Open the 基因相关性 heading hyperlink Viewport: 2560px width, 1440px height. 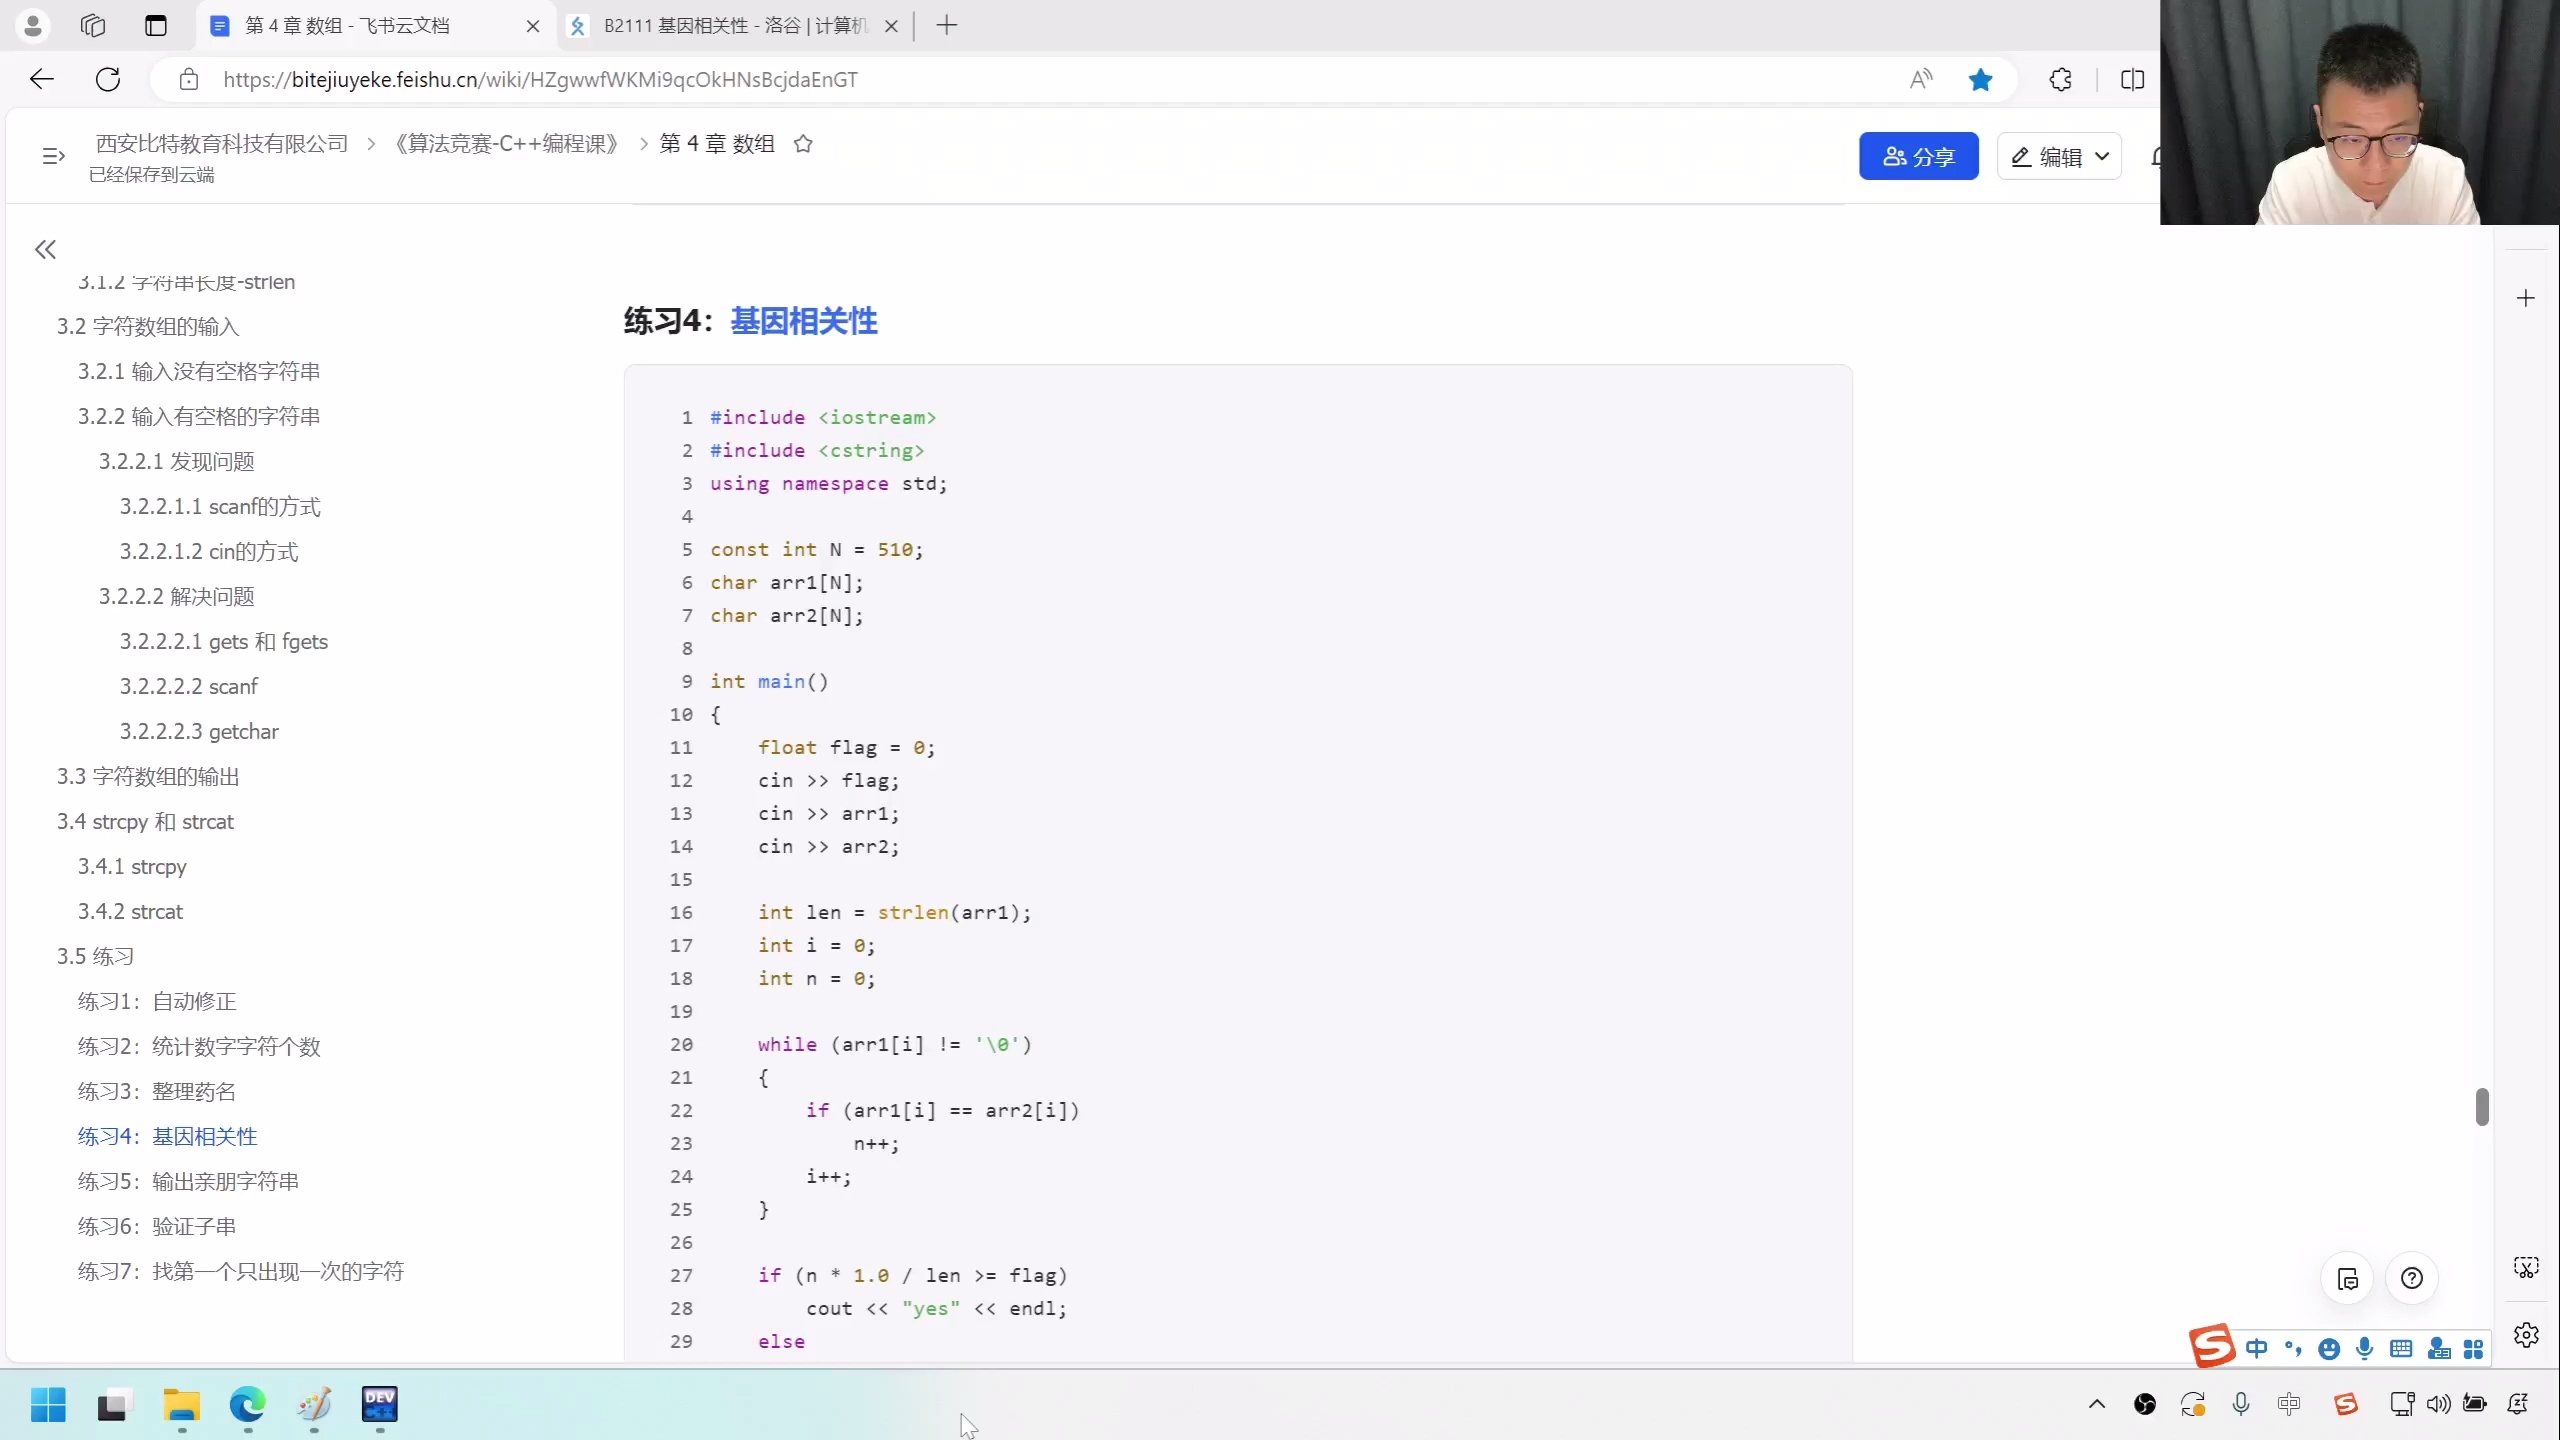click(803, 321)
